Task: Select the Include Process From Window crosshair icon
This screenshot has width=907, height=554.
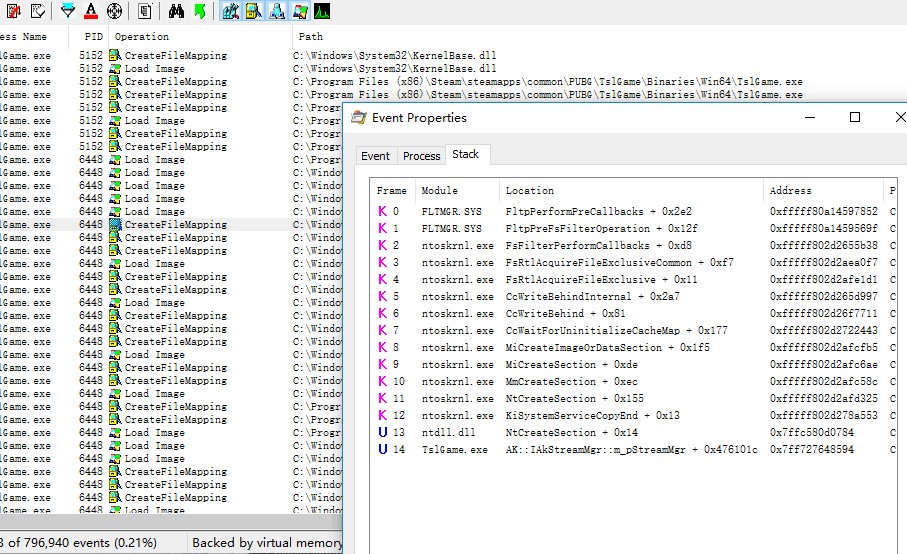Action: [115, 11]
